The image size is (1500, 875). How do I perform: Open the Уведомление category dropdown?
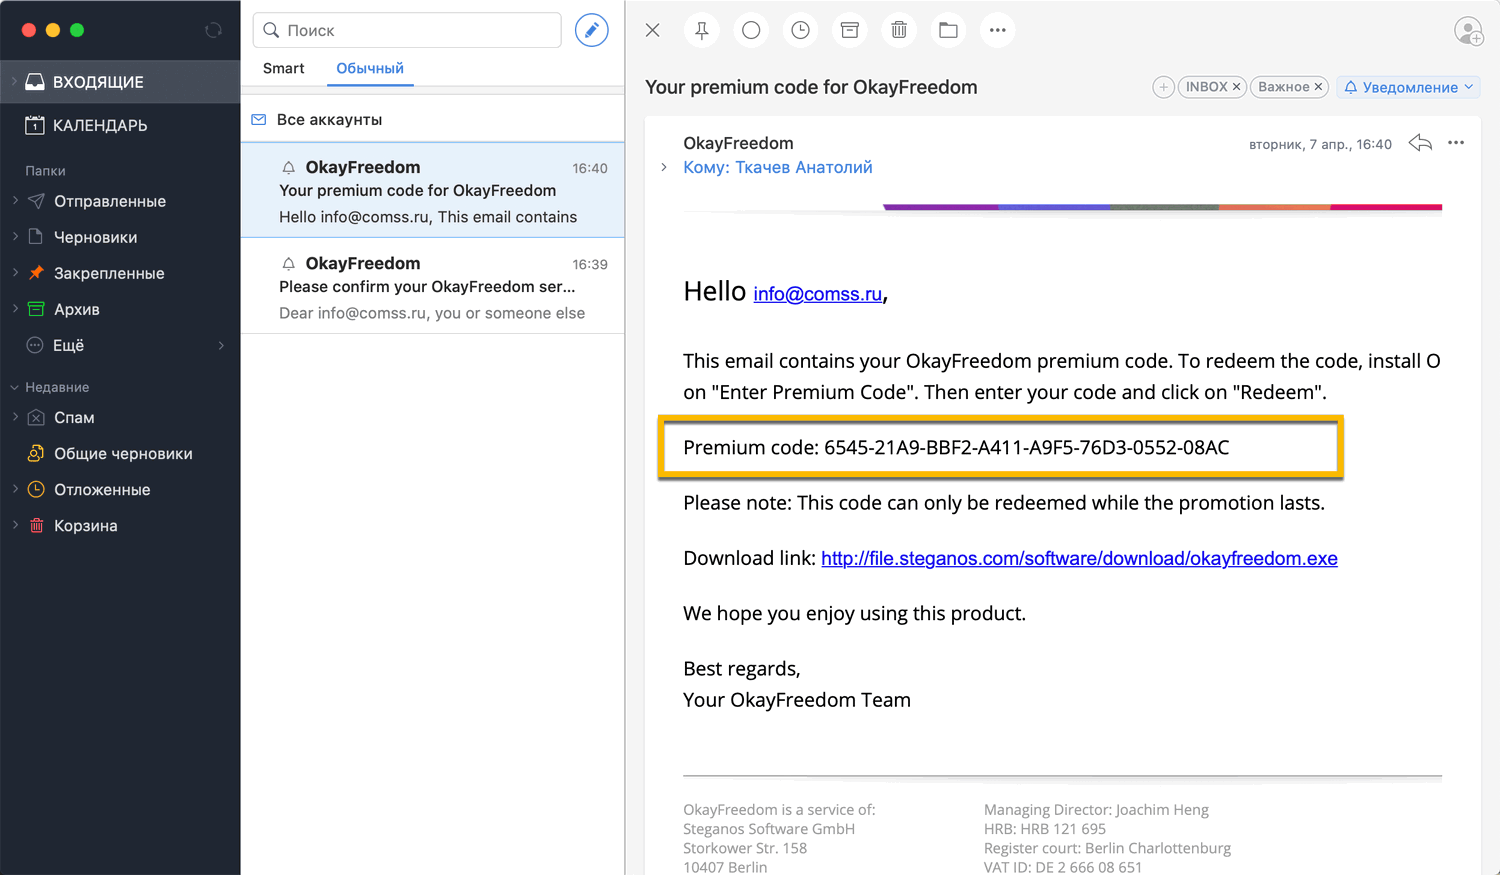(x=1408, y=87)
